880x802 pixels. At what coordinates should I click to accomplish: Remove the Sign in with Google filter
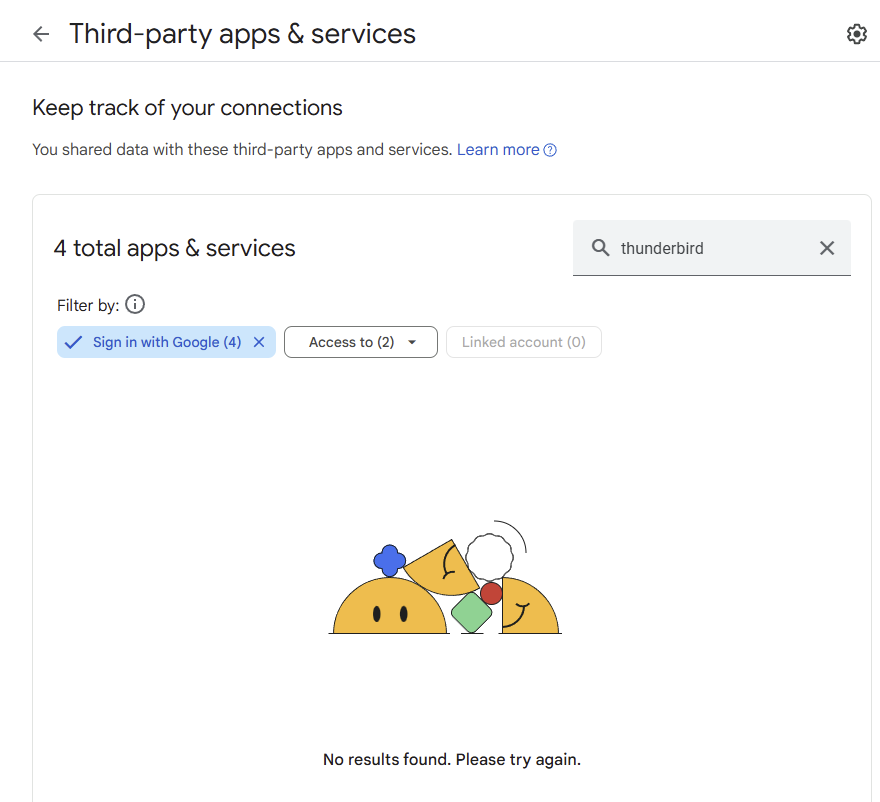coord(259,342)
